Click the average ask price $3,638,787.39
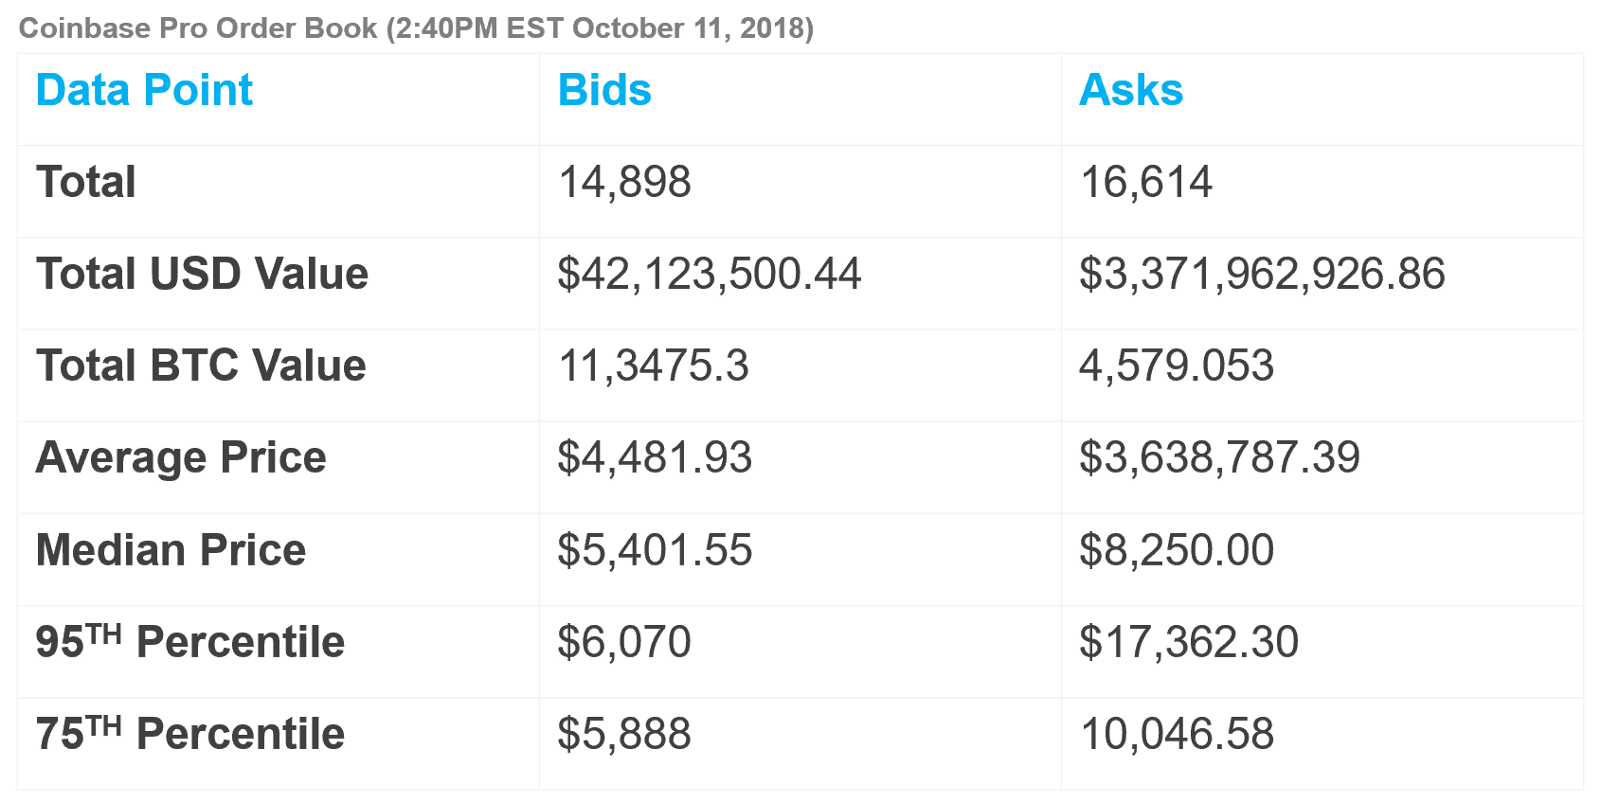Screen dimensions: 1600x802 (1219, 458)
